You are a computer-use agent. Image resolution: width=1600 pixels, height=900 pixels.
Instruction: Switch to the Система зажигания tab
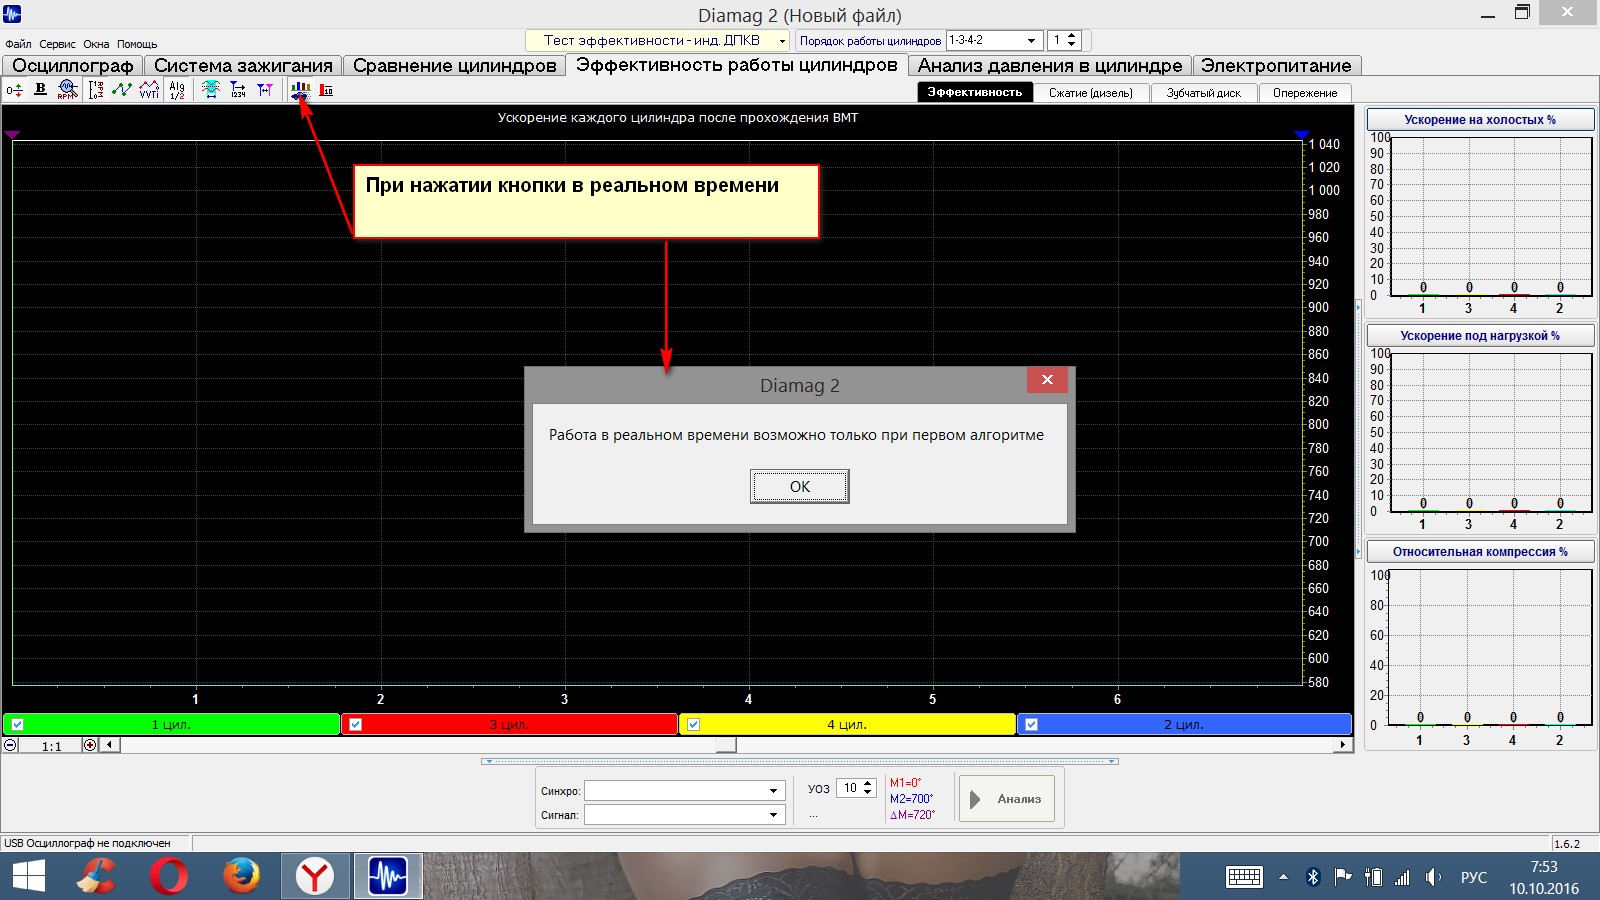[x=243, y=66]
